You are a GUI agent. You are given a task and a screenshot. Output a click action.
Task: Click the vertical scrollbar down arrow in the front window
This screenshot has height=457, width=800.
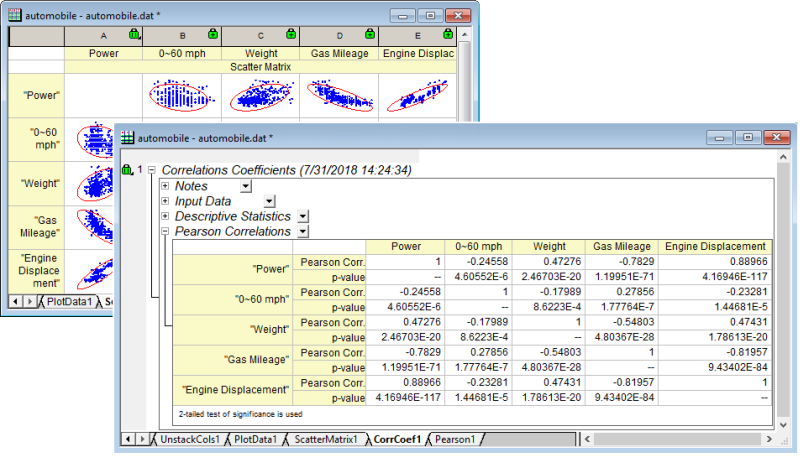pos(783,425)
